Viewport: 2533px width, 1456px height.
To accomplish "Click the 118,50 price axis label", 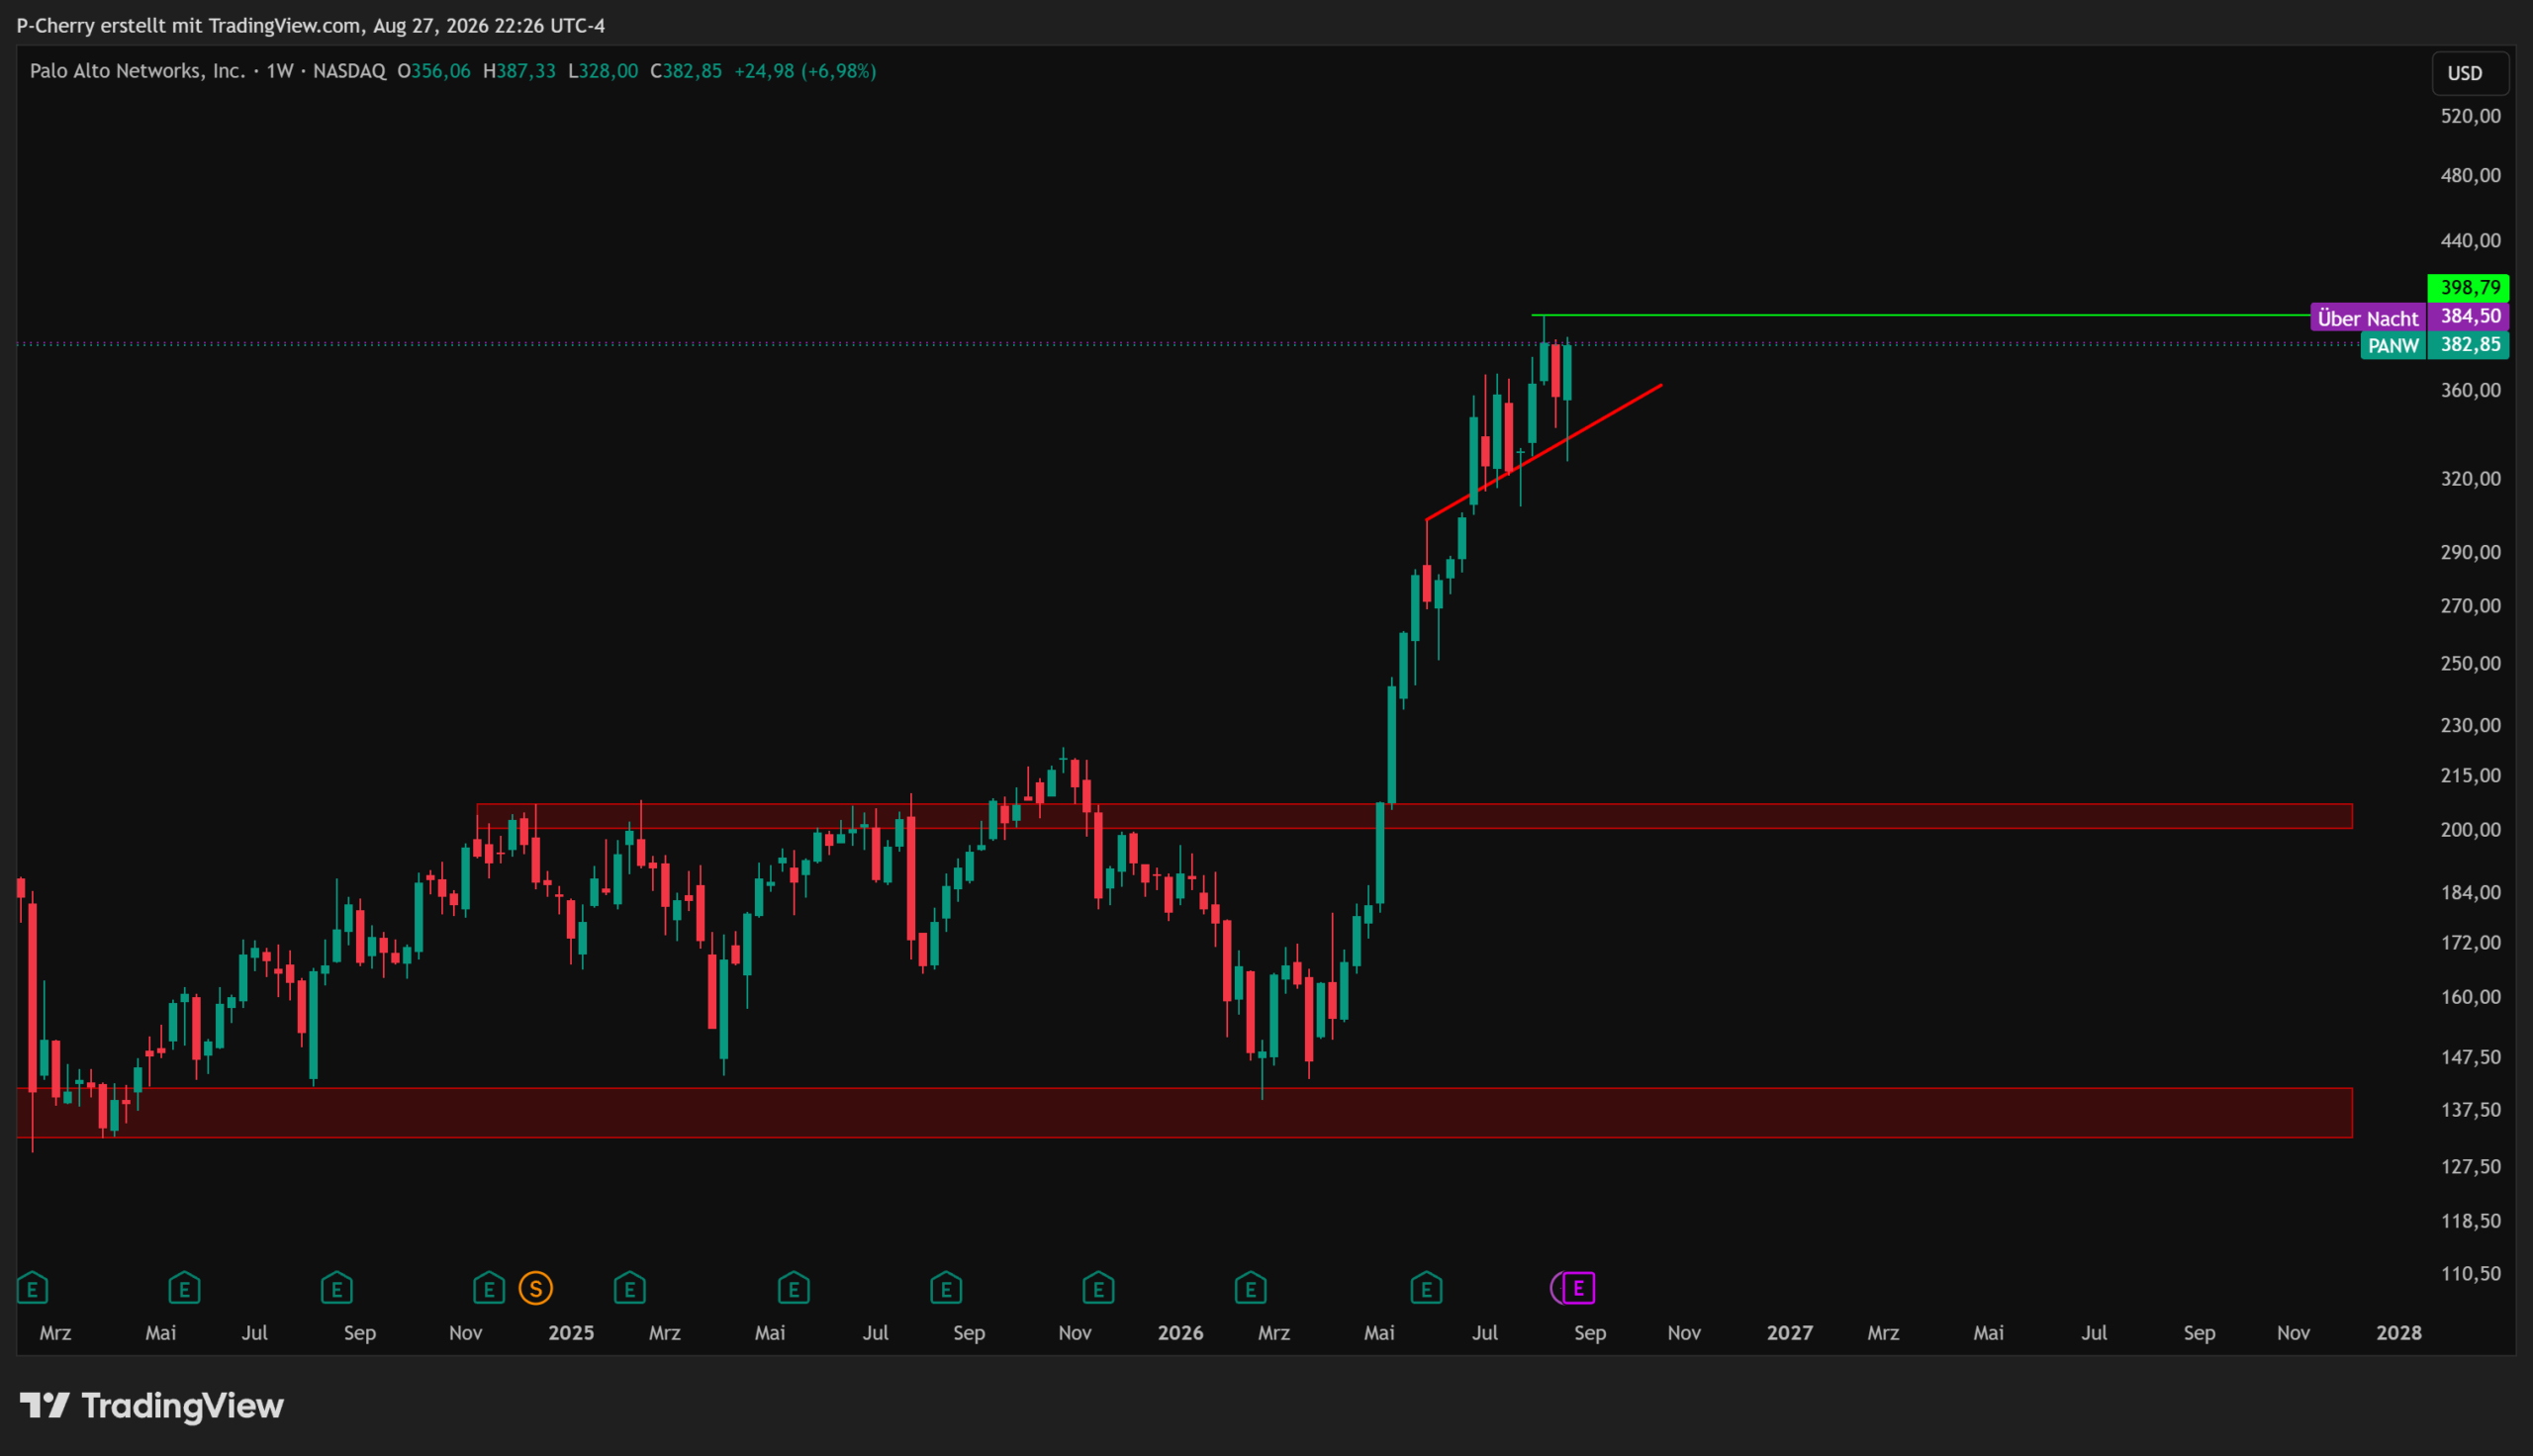I will click(x=2470, y=1221).
